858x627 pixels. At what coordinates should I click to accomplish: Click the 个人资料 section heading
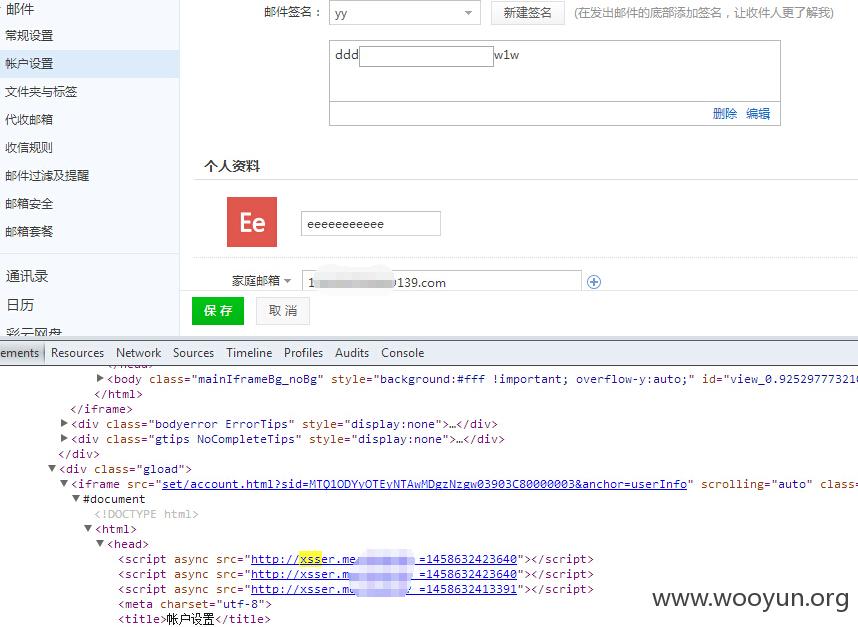[x=232, y=166]
